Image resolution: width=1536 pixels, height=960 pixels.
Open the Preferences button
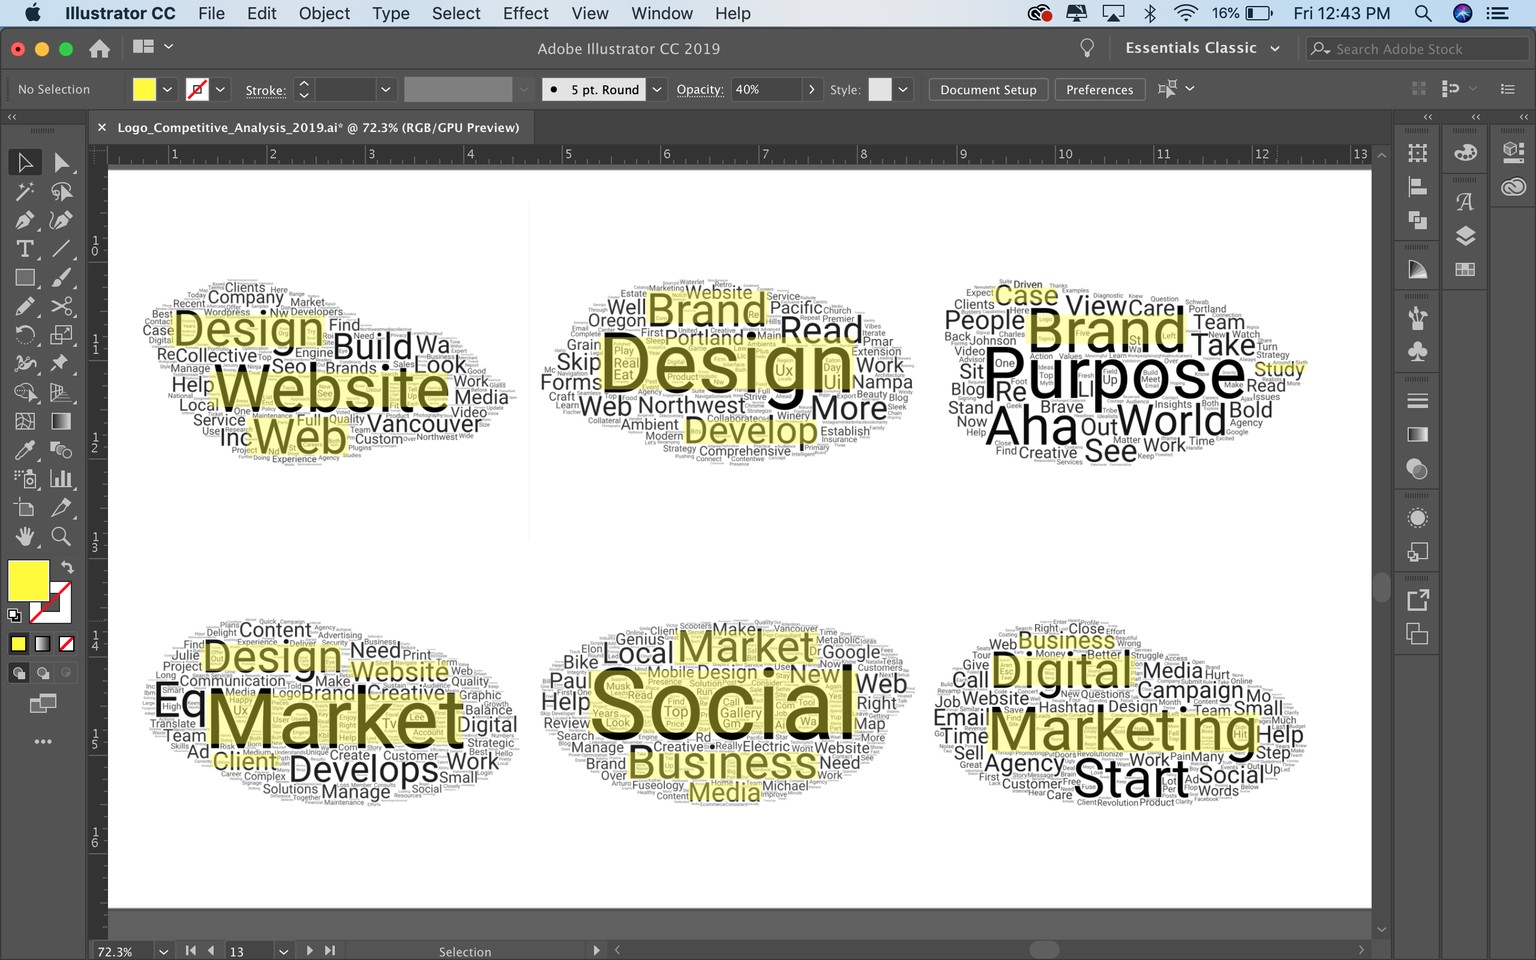pyautogui.click(x=1099, y=89)
